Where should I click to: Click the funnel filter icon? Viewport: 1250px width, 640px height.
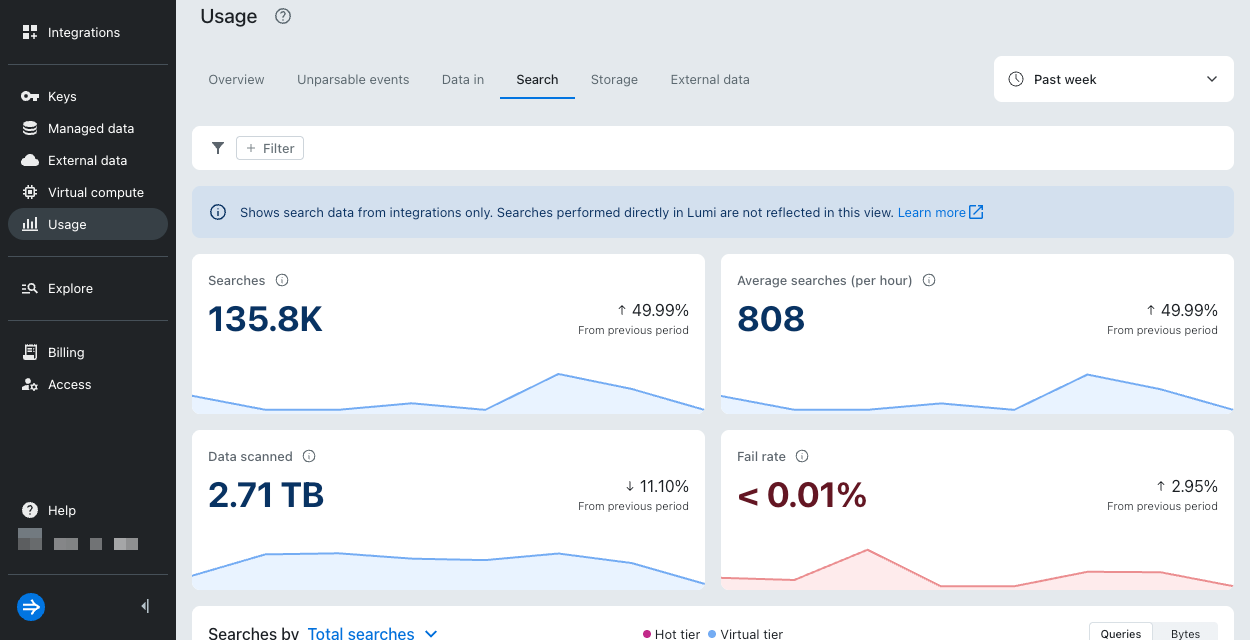218,148
